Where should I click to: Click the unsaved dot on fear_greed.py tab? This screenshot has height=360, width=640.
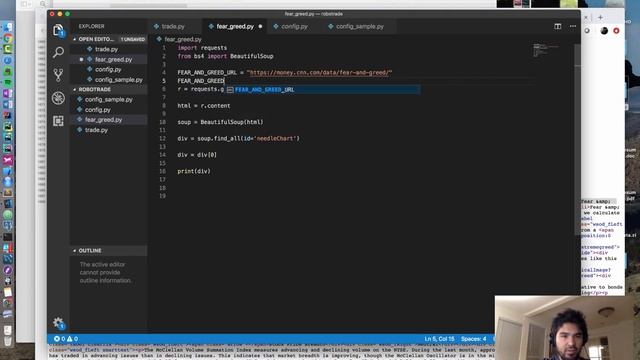point(260,27)
